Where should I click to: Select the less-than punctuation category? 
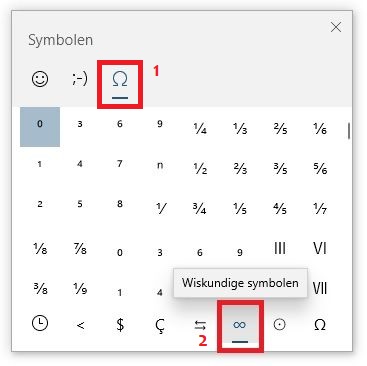point(80,324)
